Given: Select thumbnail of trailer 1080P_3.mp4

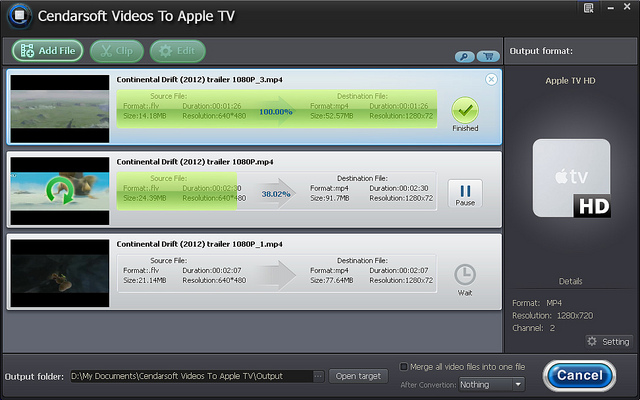Looking at the screenshot, I should tap(60, 109).
